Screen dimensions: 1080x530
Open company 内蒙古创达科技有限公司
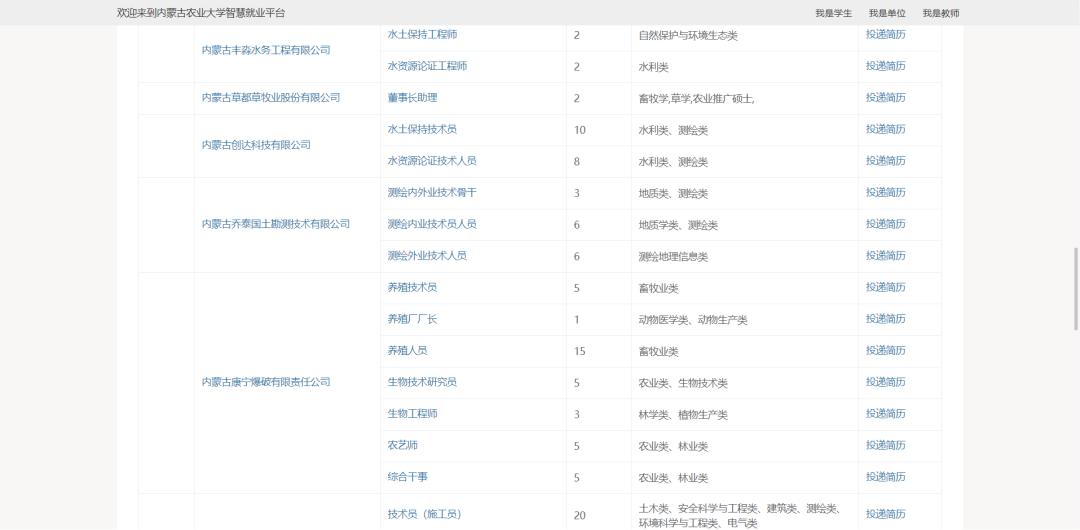click(x=256, y=145)
